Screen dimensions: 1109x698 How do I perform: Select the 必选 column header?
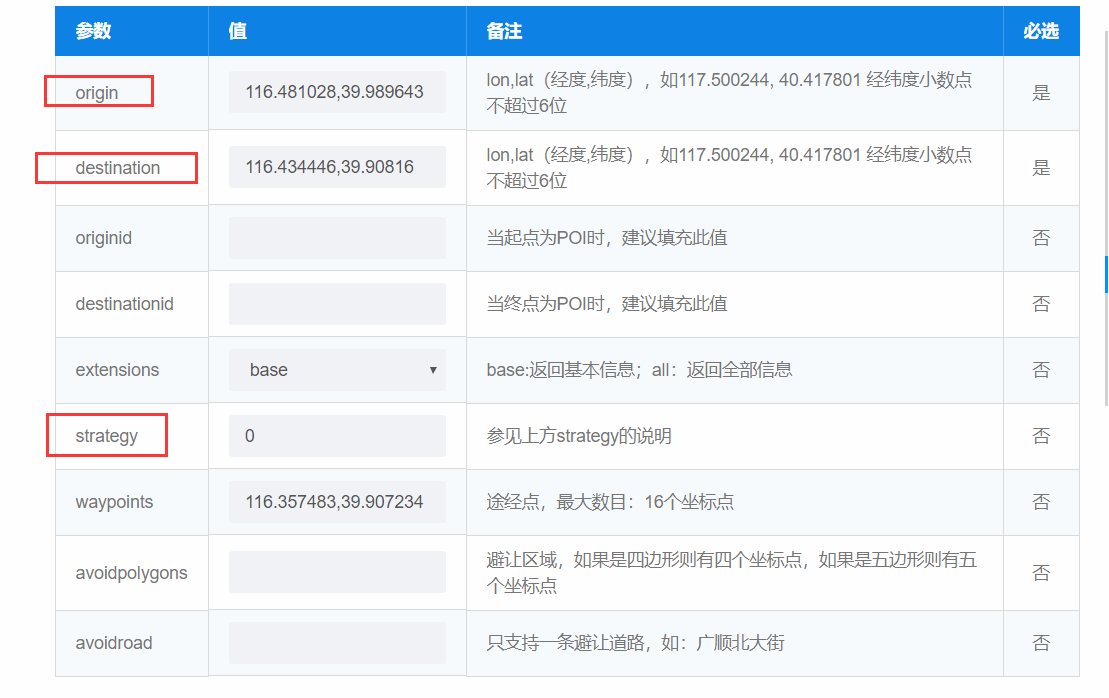tap(1041, 31)
